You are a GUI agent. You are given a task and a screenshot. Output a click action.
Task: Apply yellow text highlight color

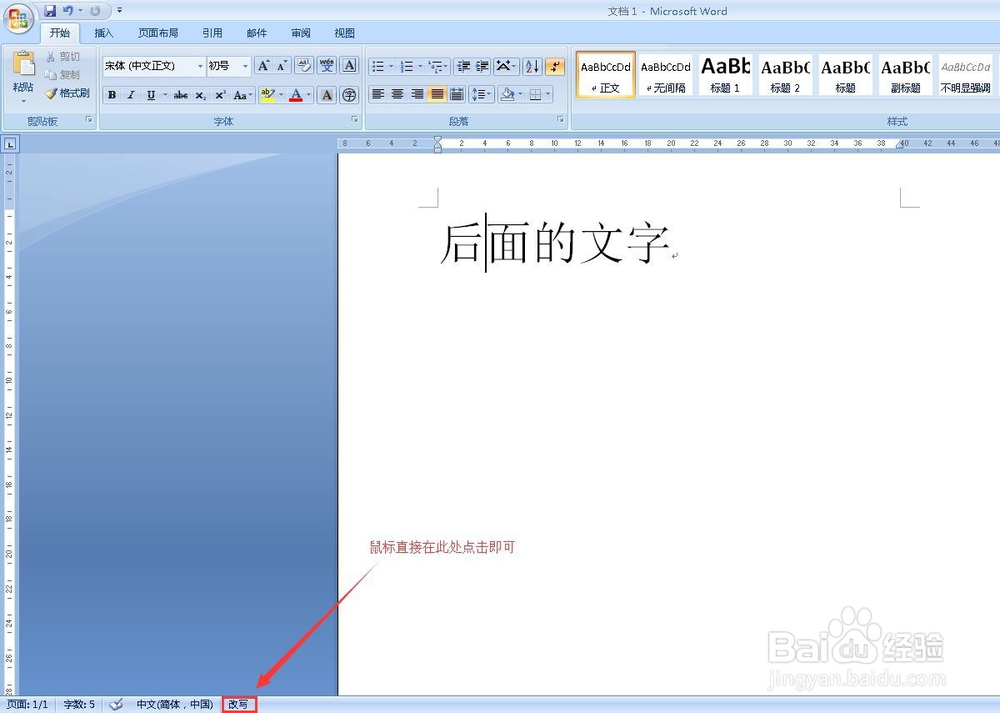pos(267,93)
